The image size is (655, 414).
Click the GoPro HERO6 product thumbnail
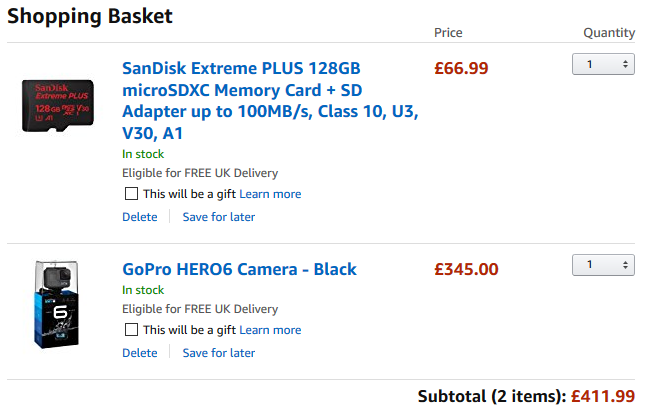point(58,306)
